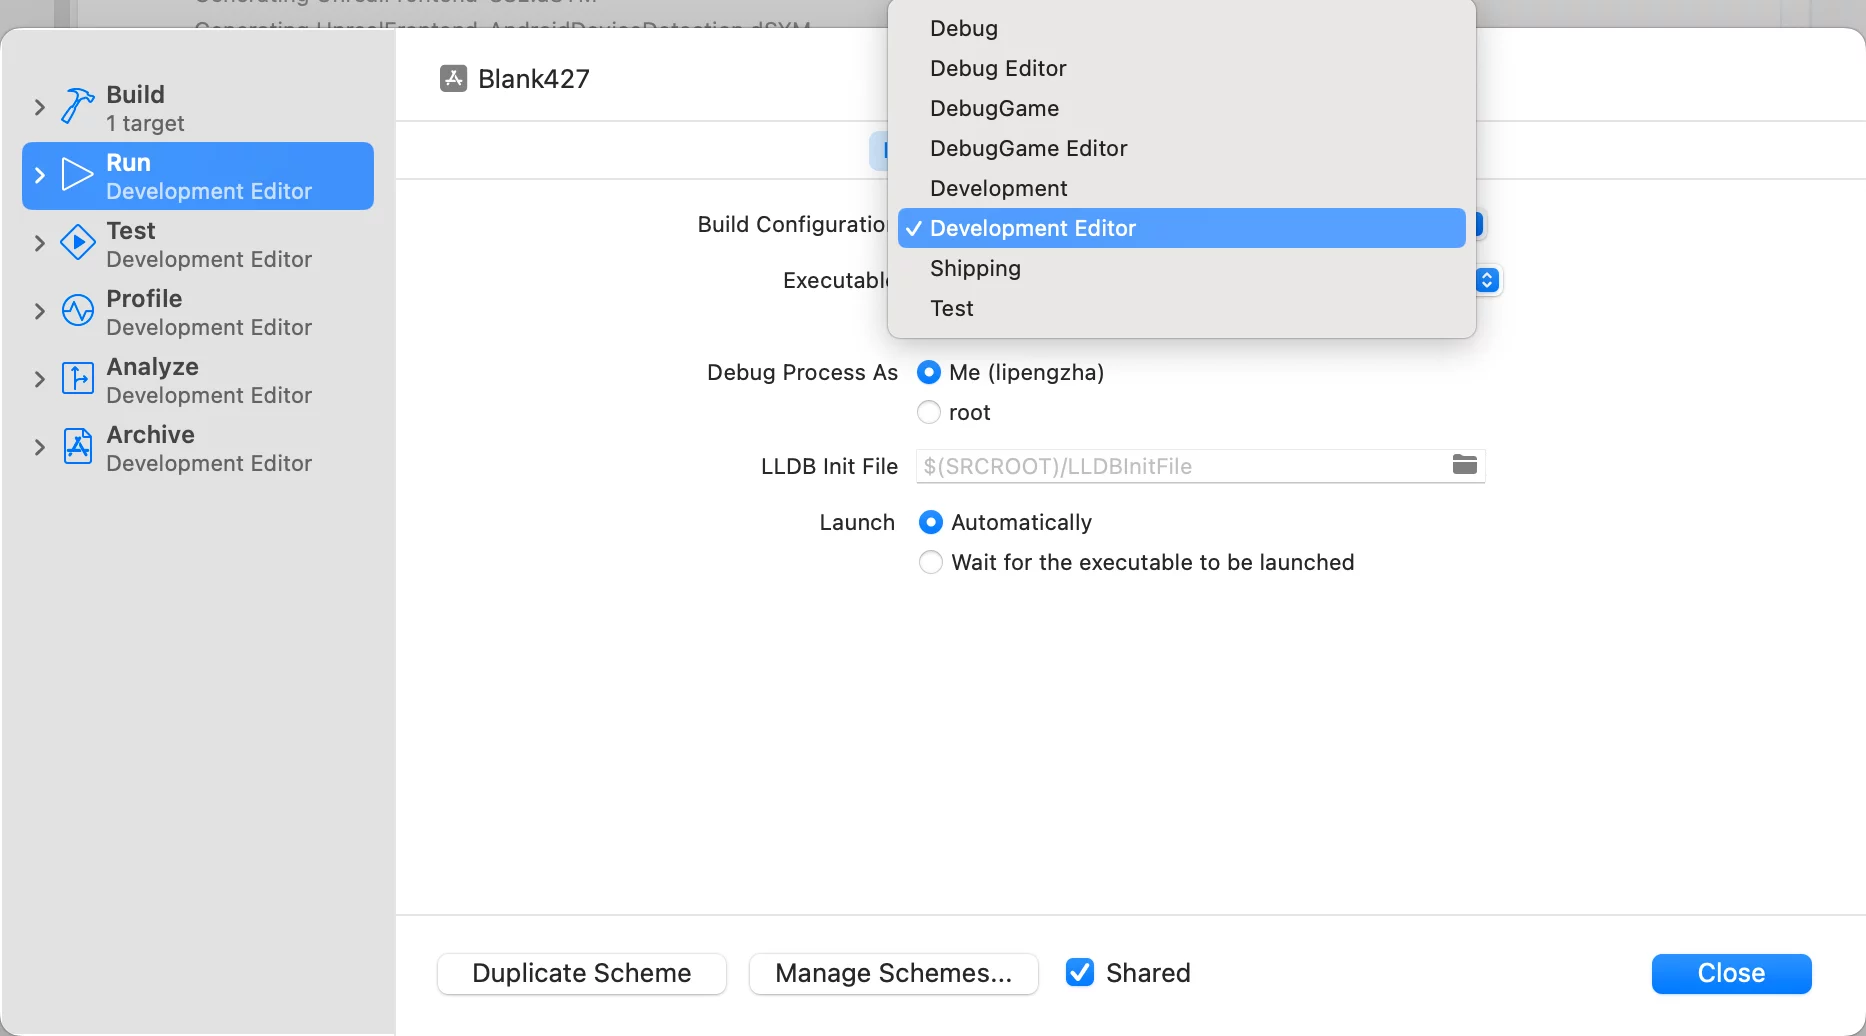Viewport: 1866px width, 1036px height.
Task: Select Me (lipengzha) radio button
Action: coord(929,372)
